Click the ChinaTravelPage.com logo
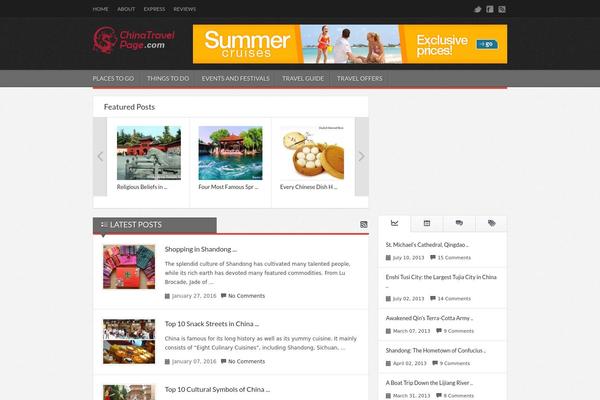 pyautogui.click(x=134, y=40)
